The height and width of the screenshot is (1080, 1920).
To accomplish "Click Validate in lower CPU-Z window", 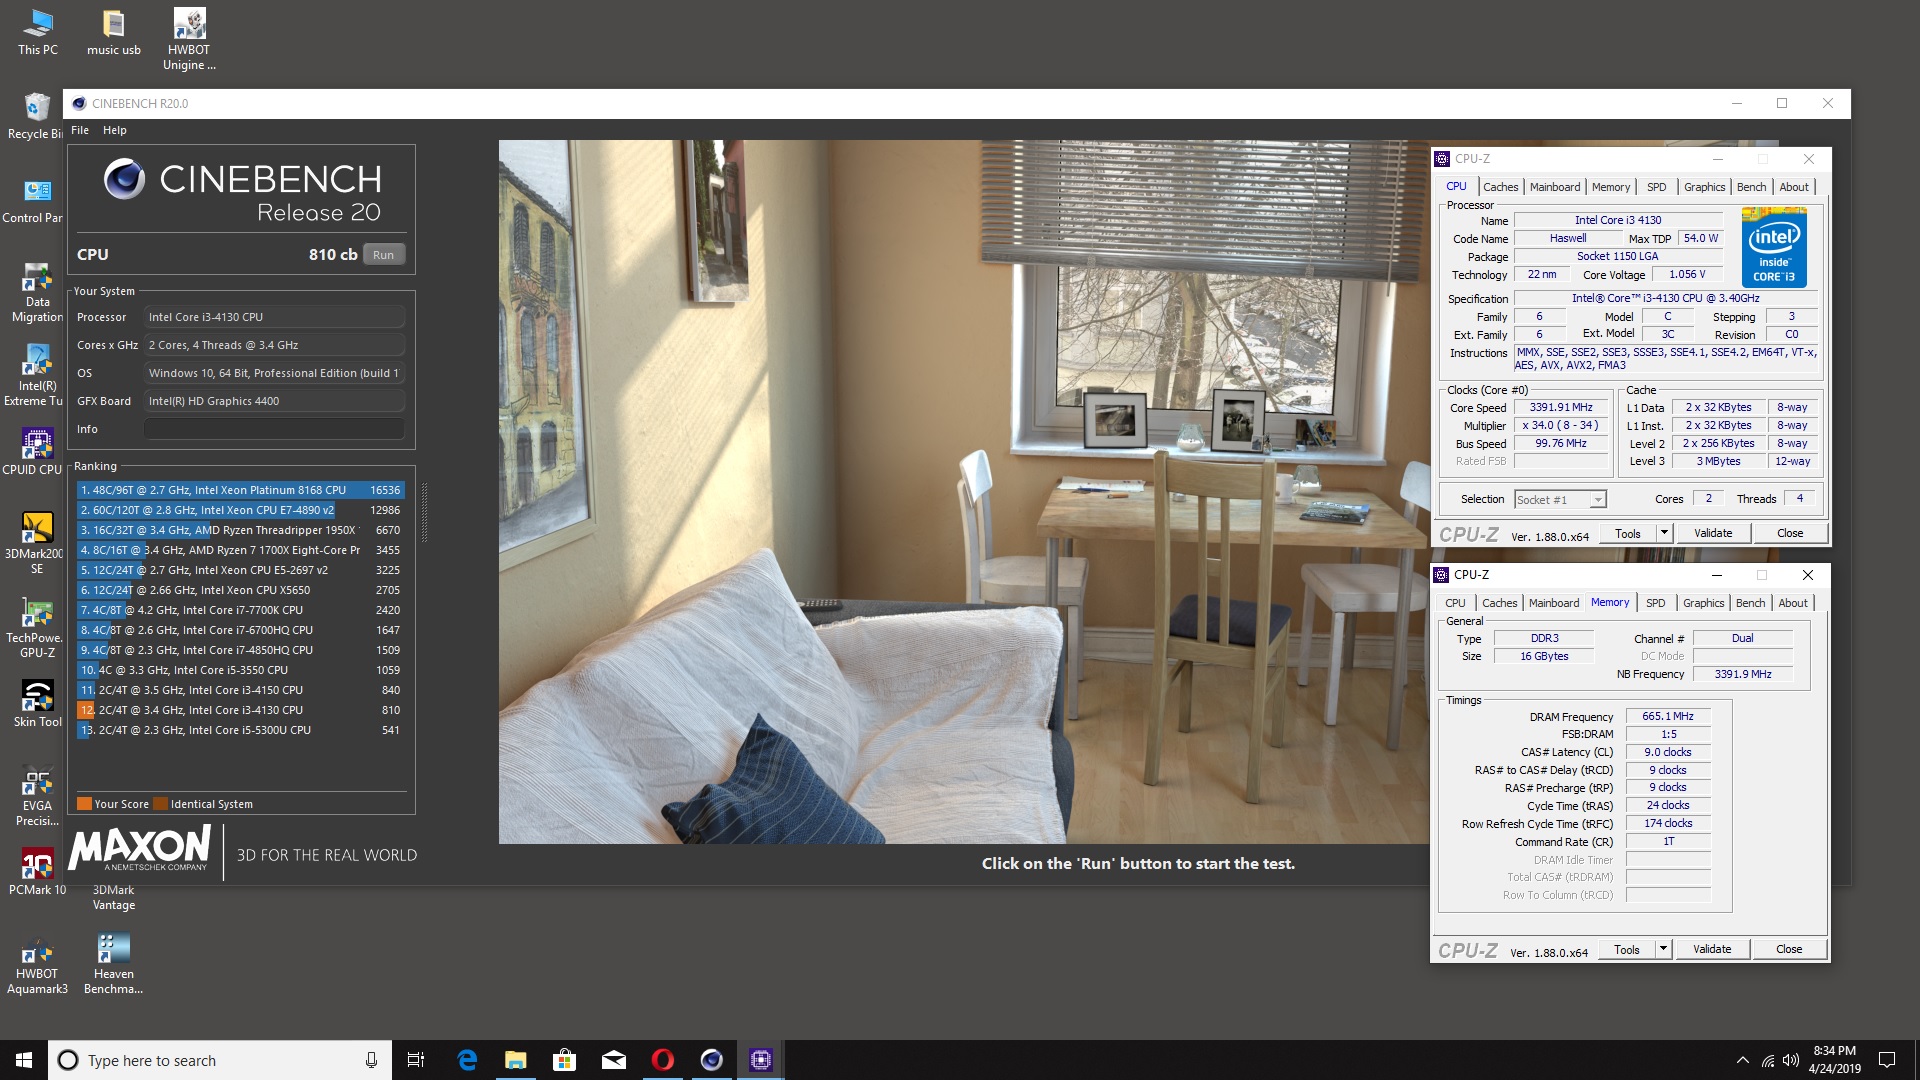I will pos(1712,950).
